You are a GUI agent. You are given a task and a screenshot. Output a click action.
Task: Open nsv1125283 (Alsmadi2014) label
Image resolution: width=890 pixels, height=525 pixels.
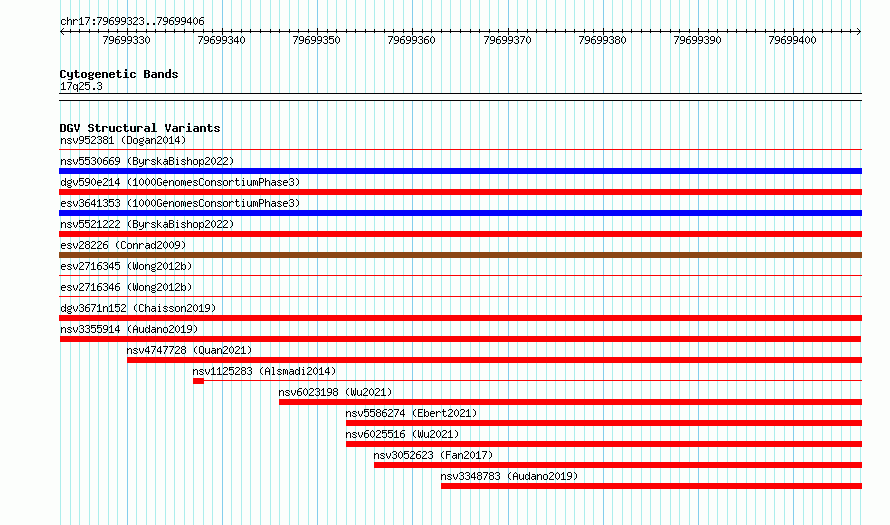pos(264,371)
